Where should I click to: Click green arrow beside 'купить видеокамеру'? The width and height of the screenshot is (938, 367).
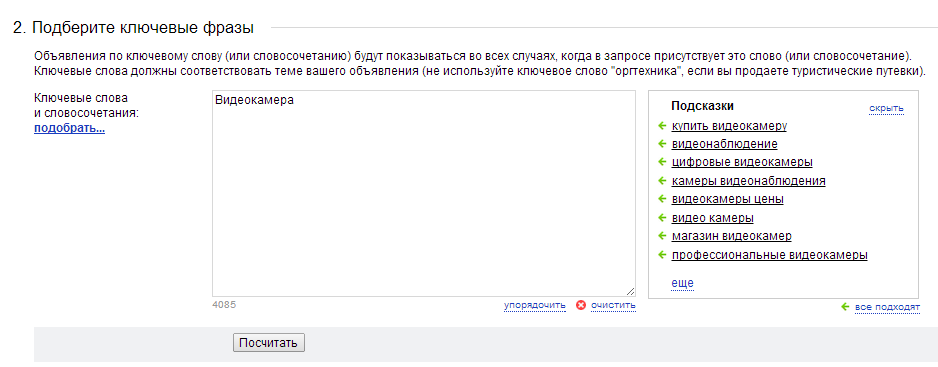(x=662, y=126)
